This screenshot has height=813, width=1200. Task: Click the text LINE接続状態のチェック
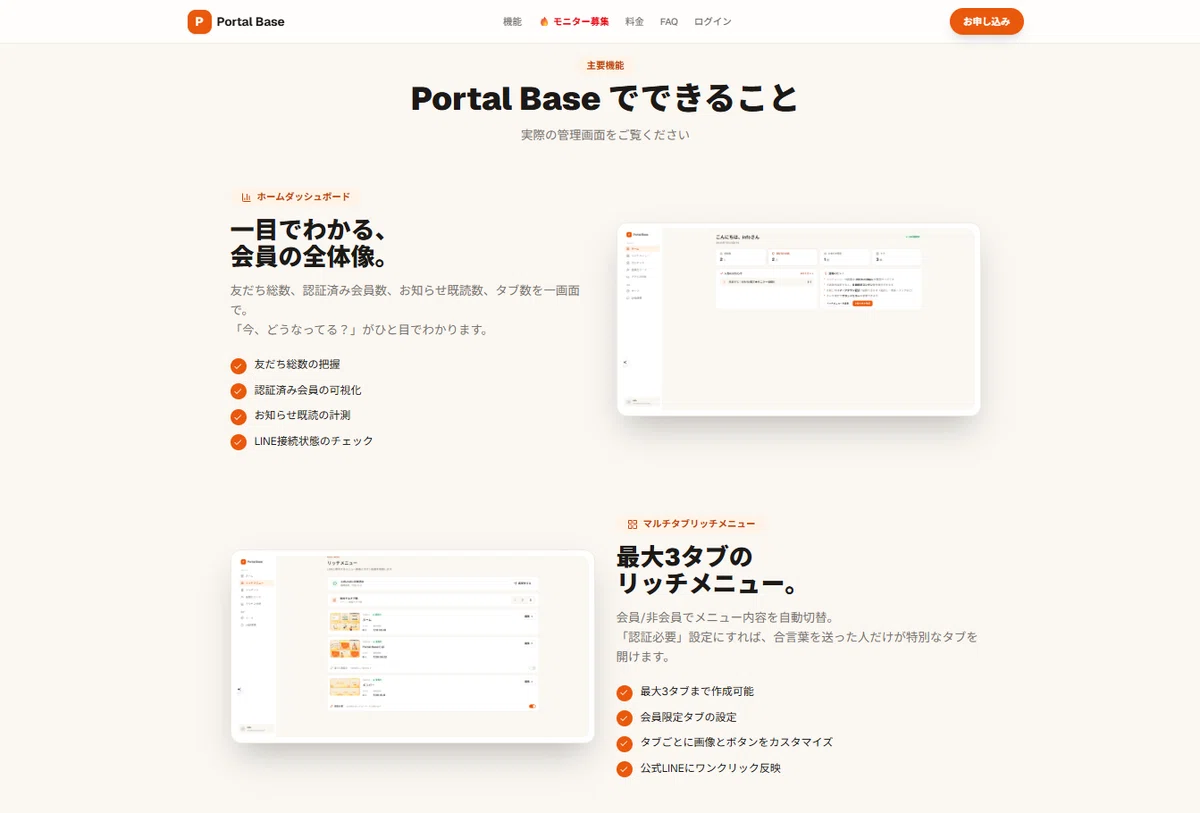[313, 442]
